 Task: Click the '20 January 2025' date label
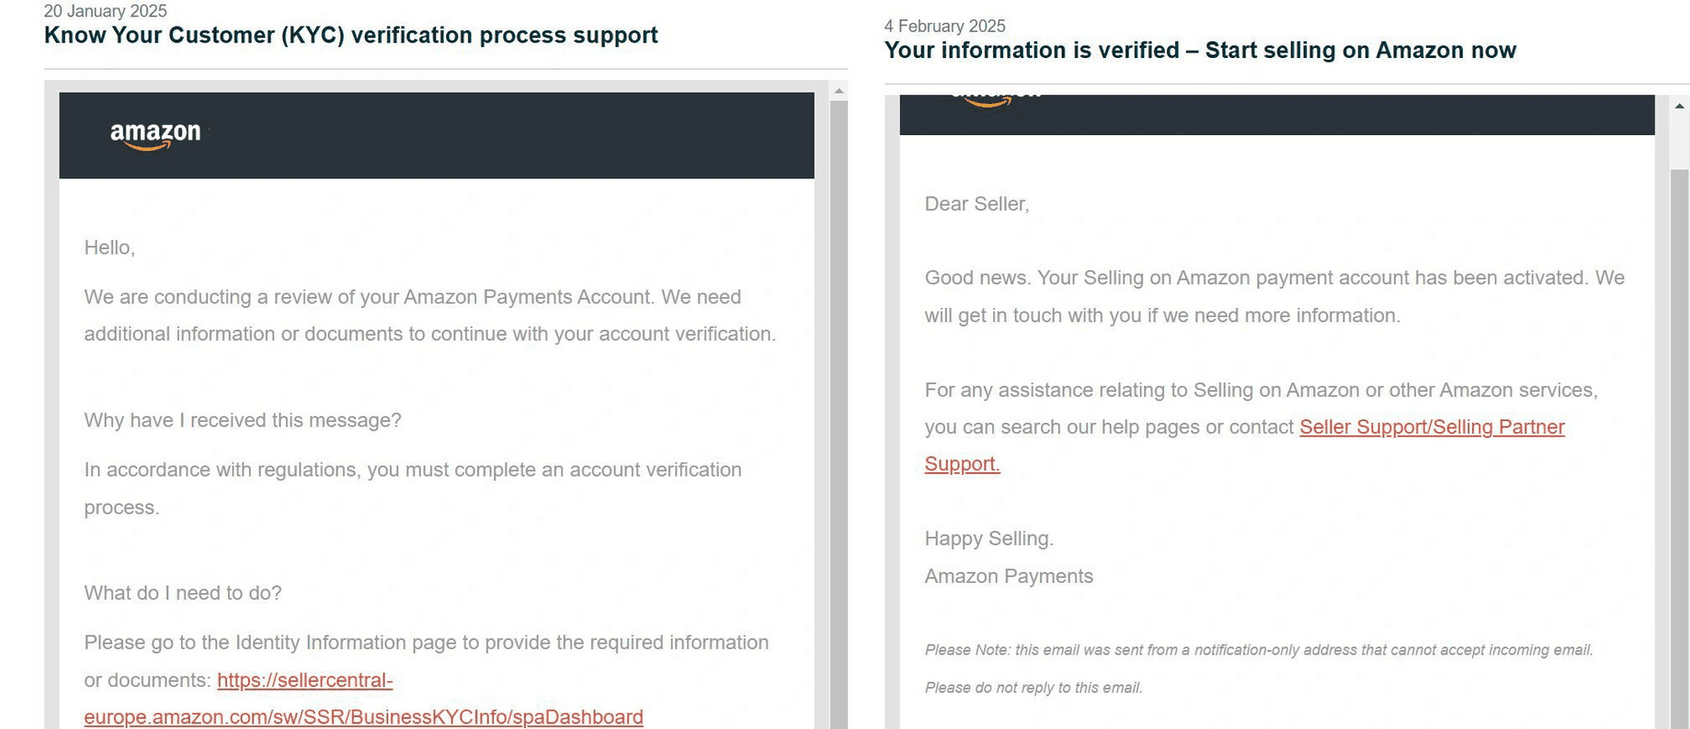pos(104,11)
